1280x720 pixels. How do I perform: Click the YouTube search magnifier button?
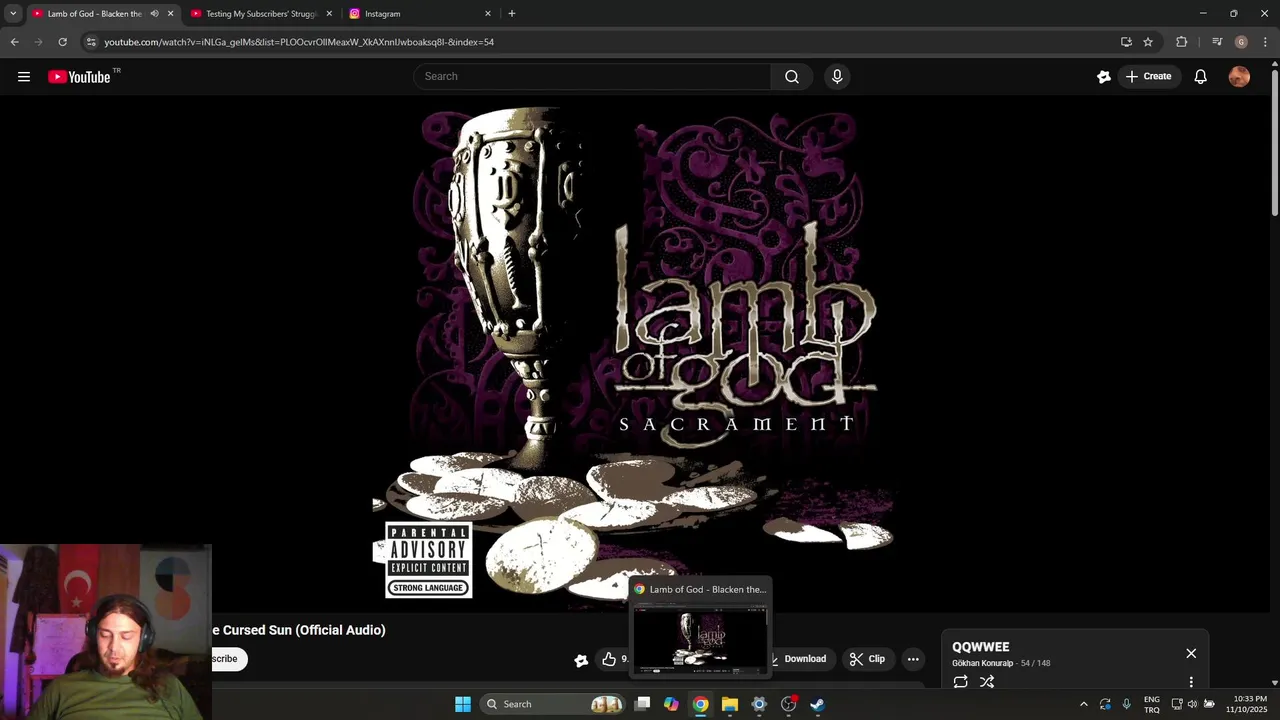coord(792,76)
